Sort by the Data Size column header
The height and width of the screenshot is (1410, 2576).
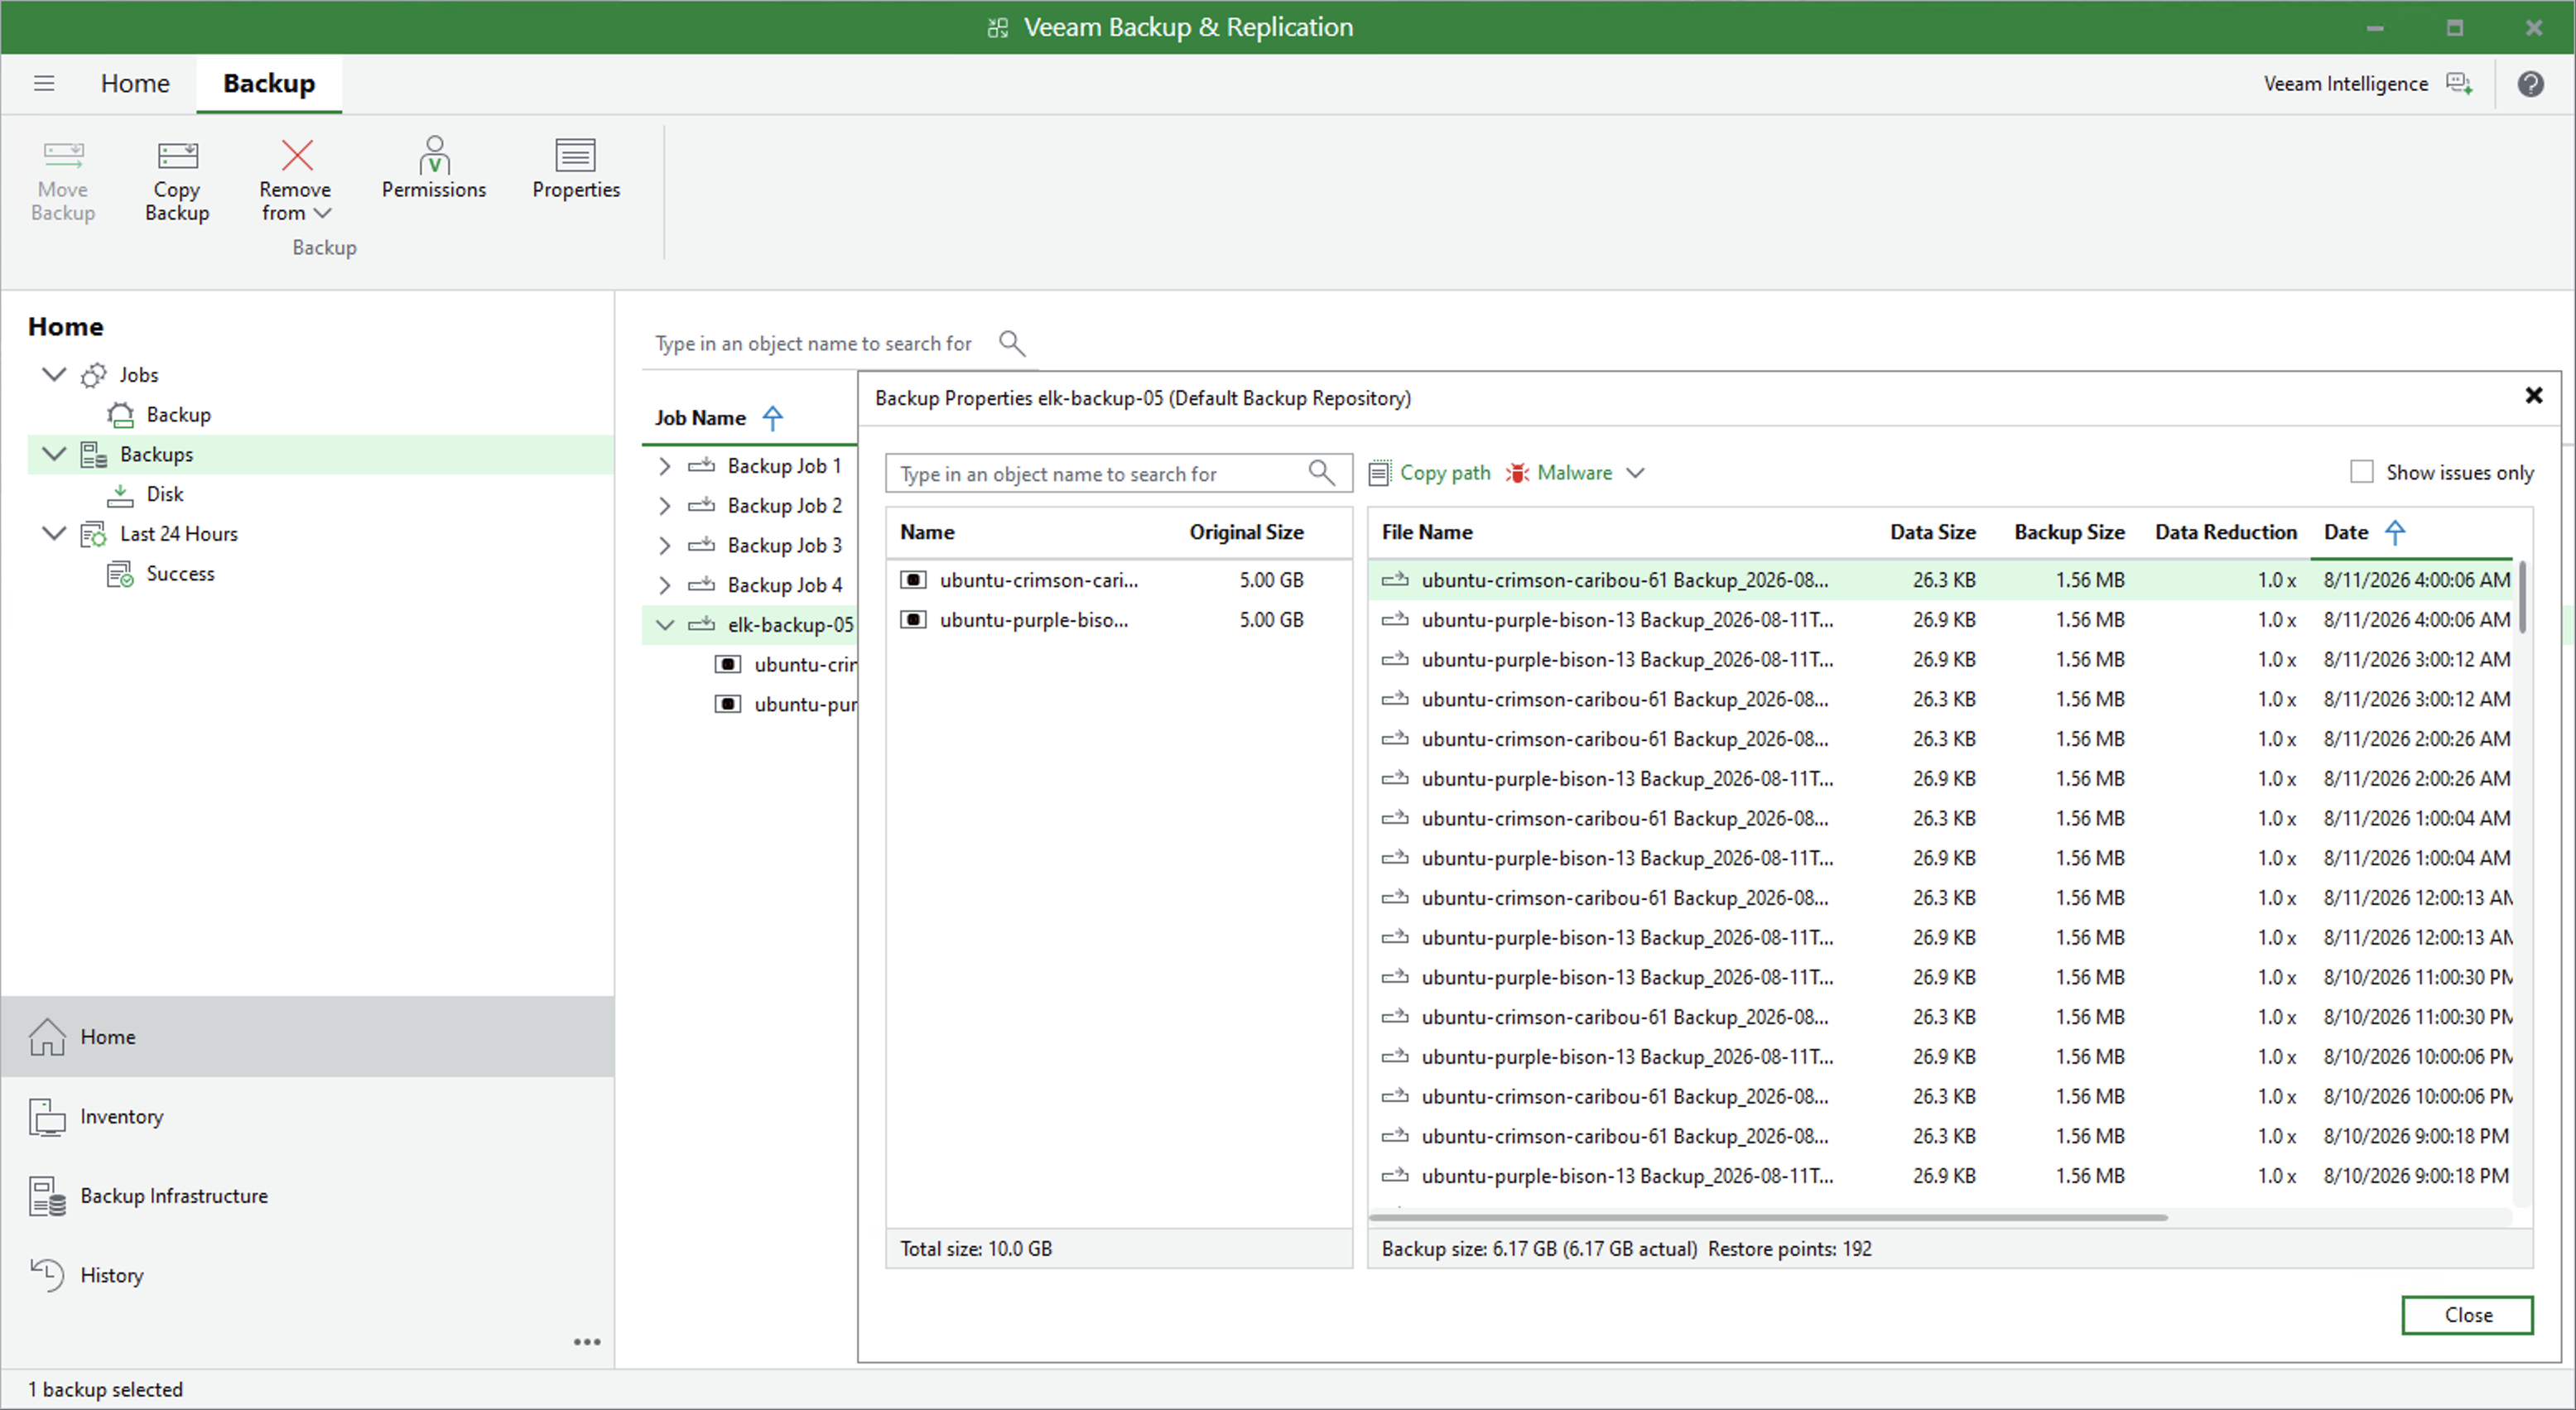(x=1932, y=532)
